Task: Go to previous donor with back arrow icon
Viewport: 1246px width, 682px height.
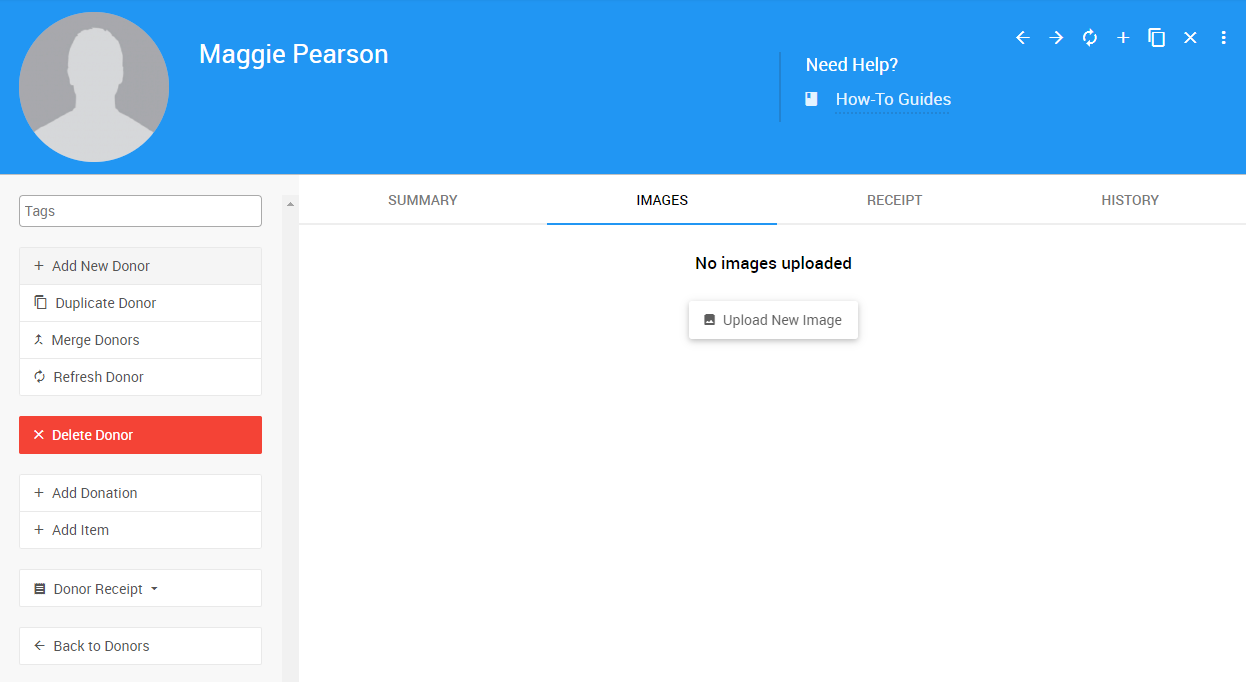Action: click(1022, 38)
